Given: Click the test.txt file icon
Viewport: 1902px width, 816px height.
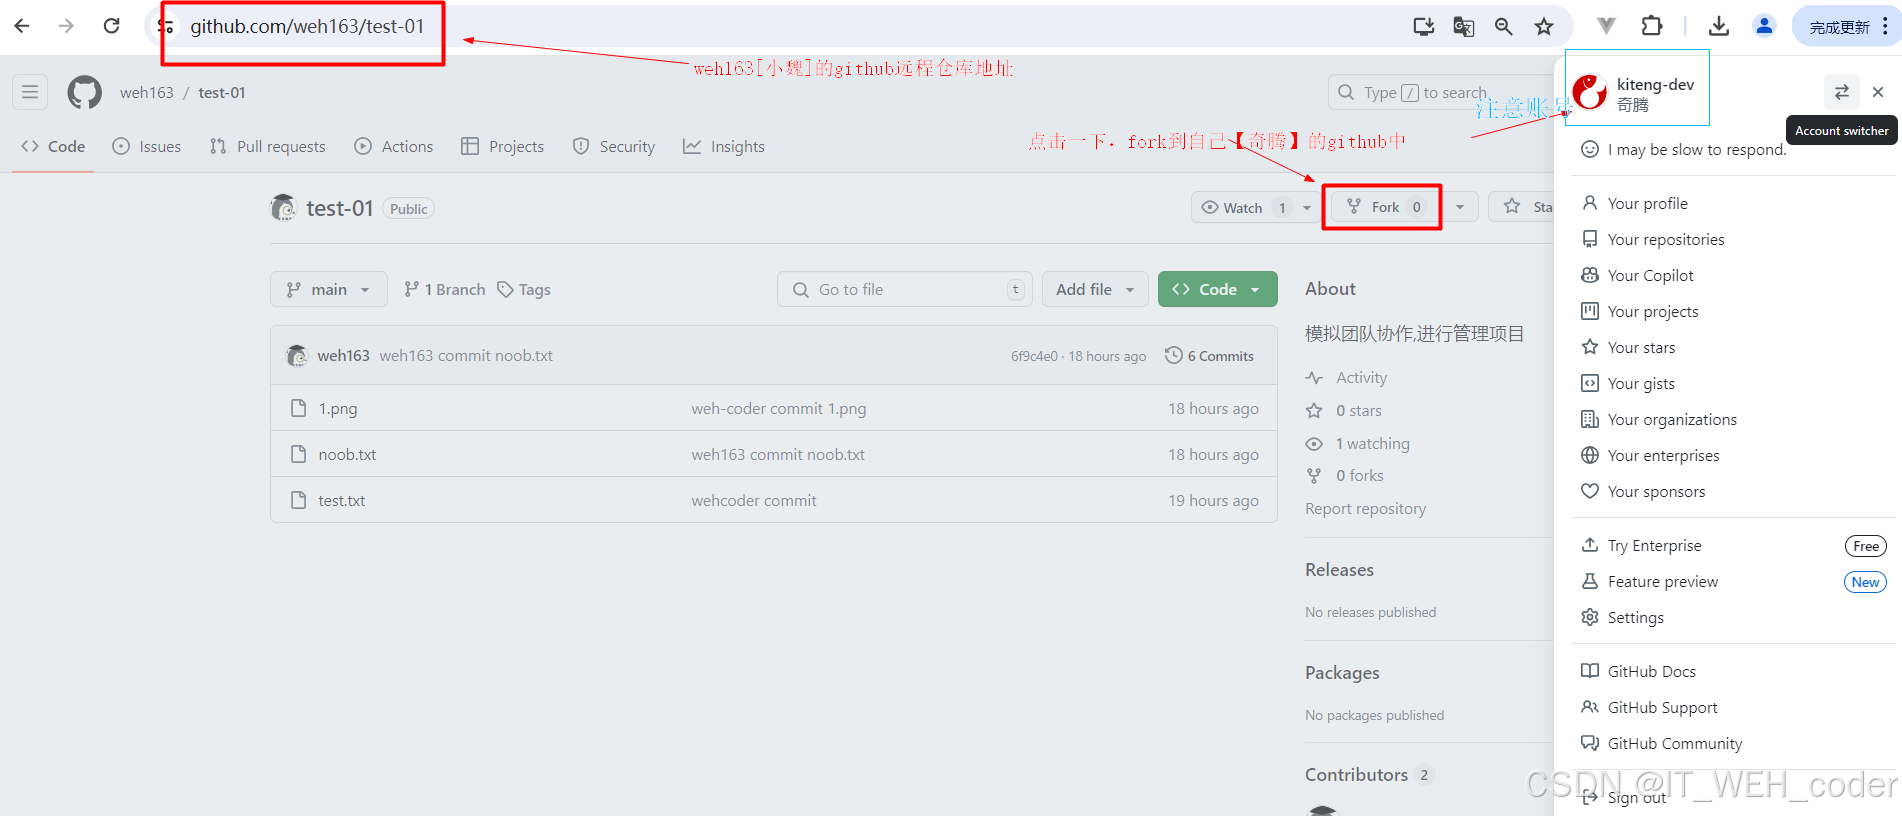Looking at the screenshot, I should point(298,500).
